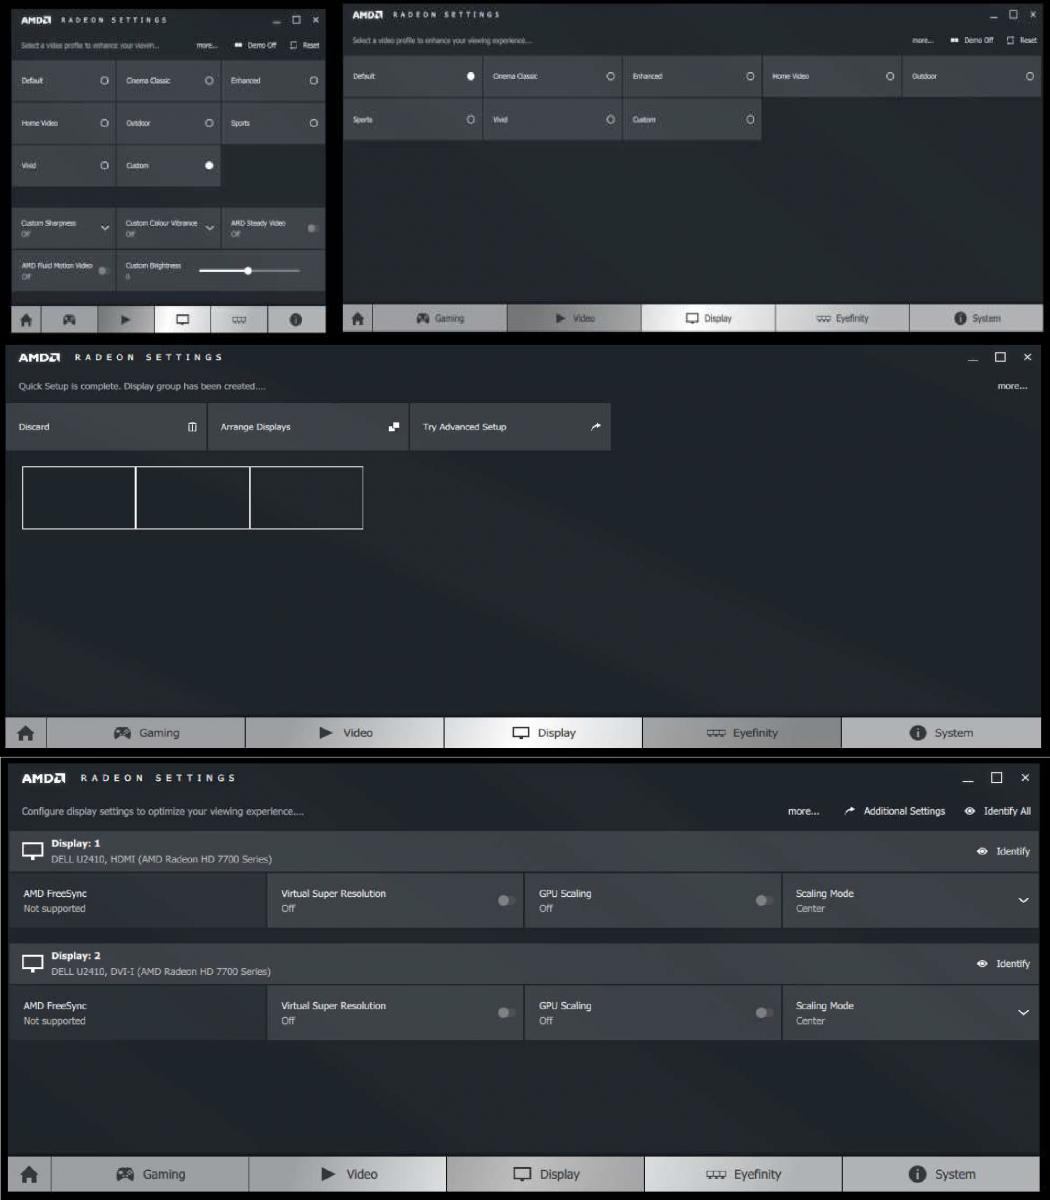The width and height of the screenshot is (1050, 1200).
Task: Switch to Display tab in the Quick Setup window
Action: click(x=544, y=732)
